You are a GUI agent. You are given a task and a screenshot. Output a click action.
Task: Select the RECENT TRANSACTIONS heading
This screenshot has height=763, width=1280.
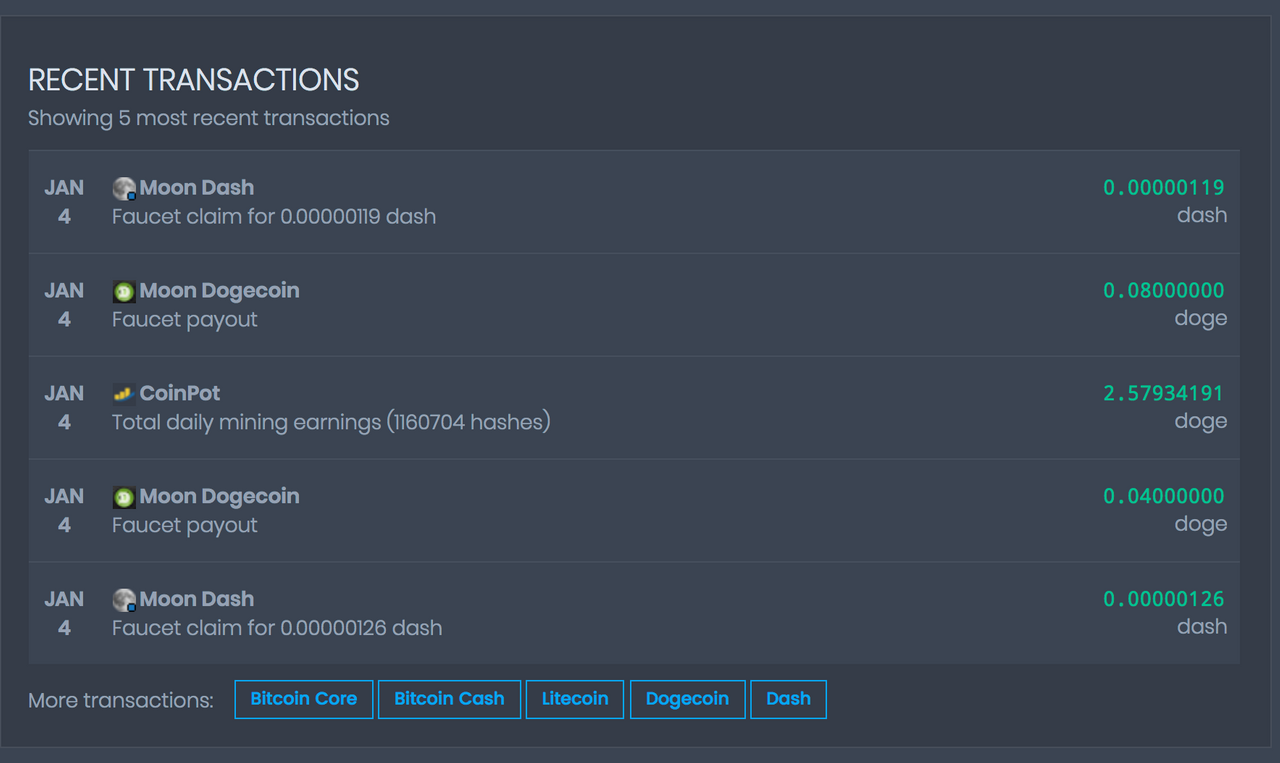[193, 80]
